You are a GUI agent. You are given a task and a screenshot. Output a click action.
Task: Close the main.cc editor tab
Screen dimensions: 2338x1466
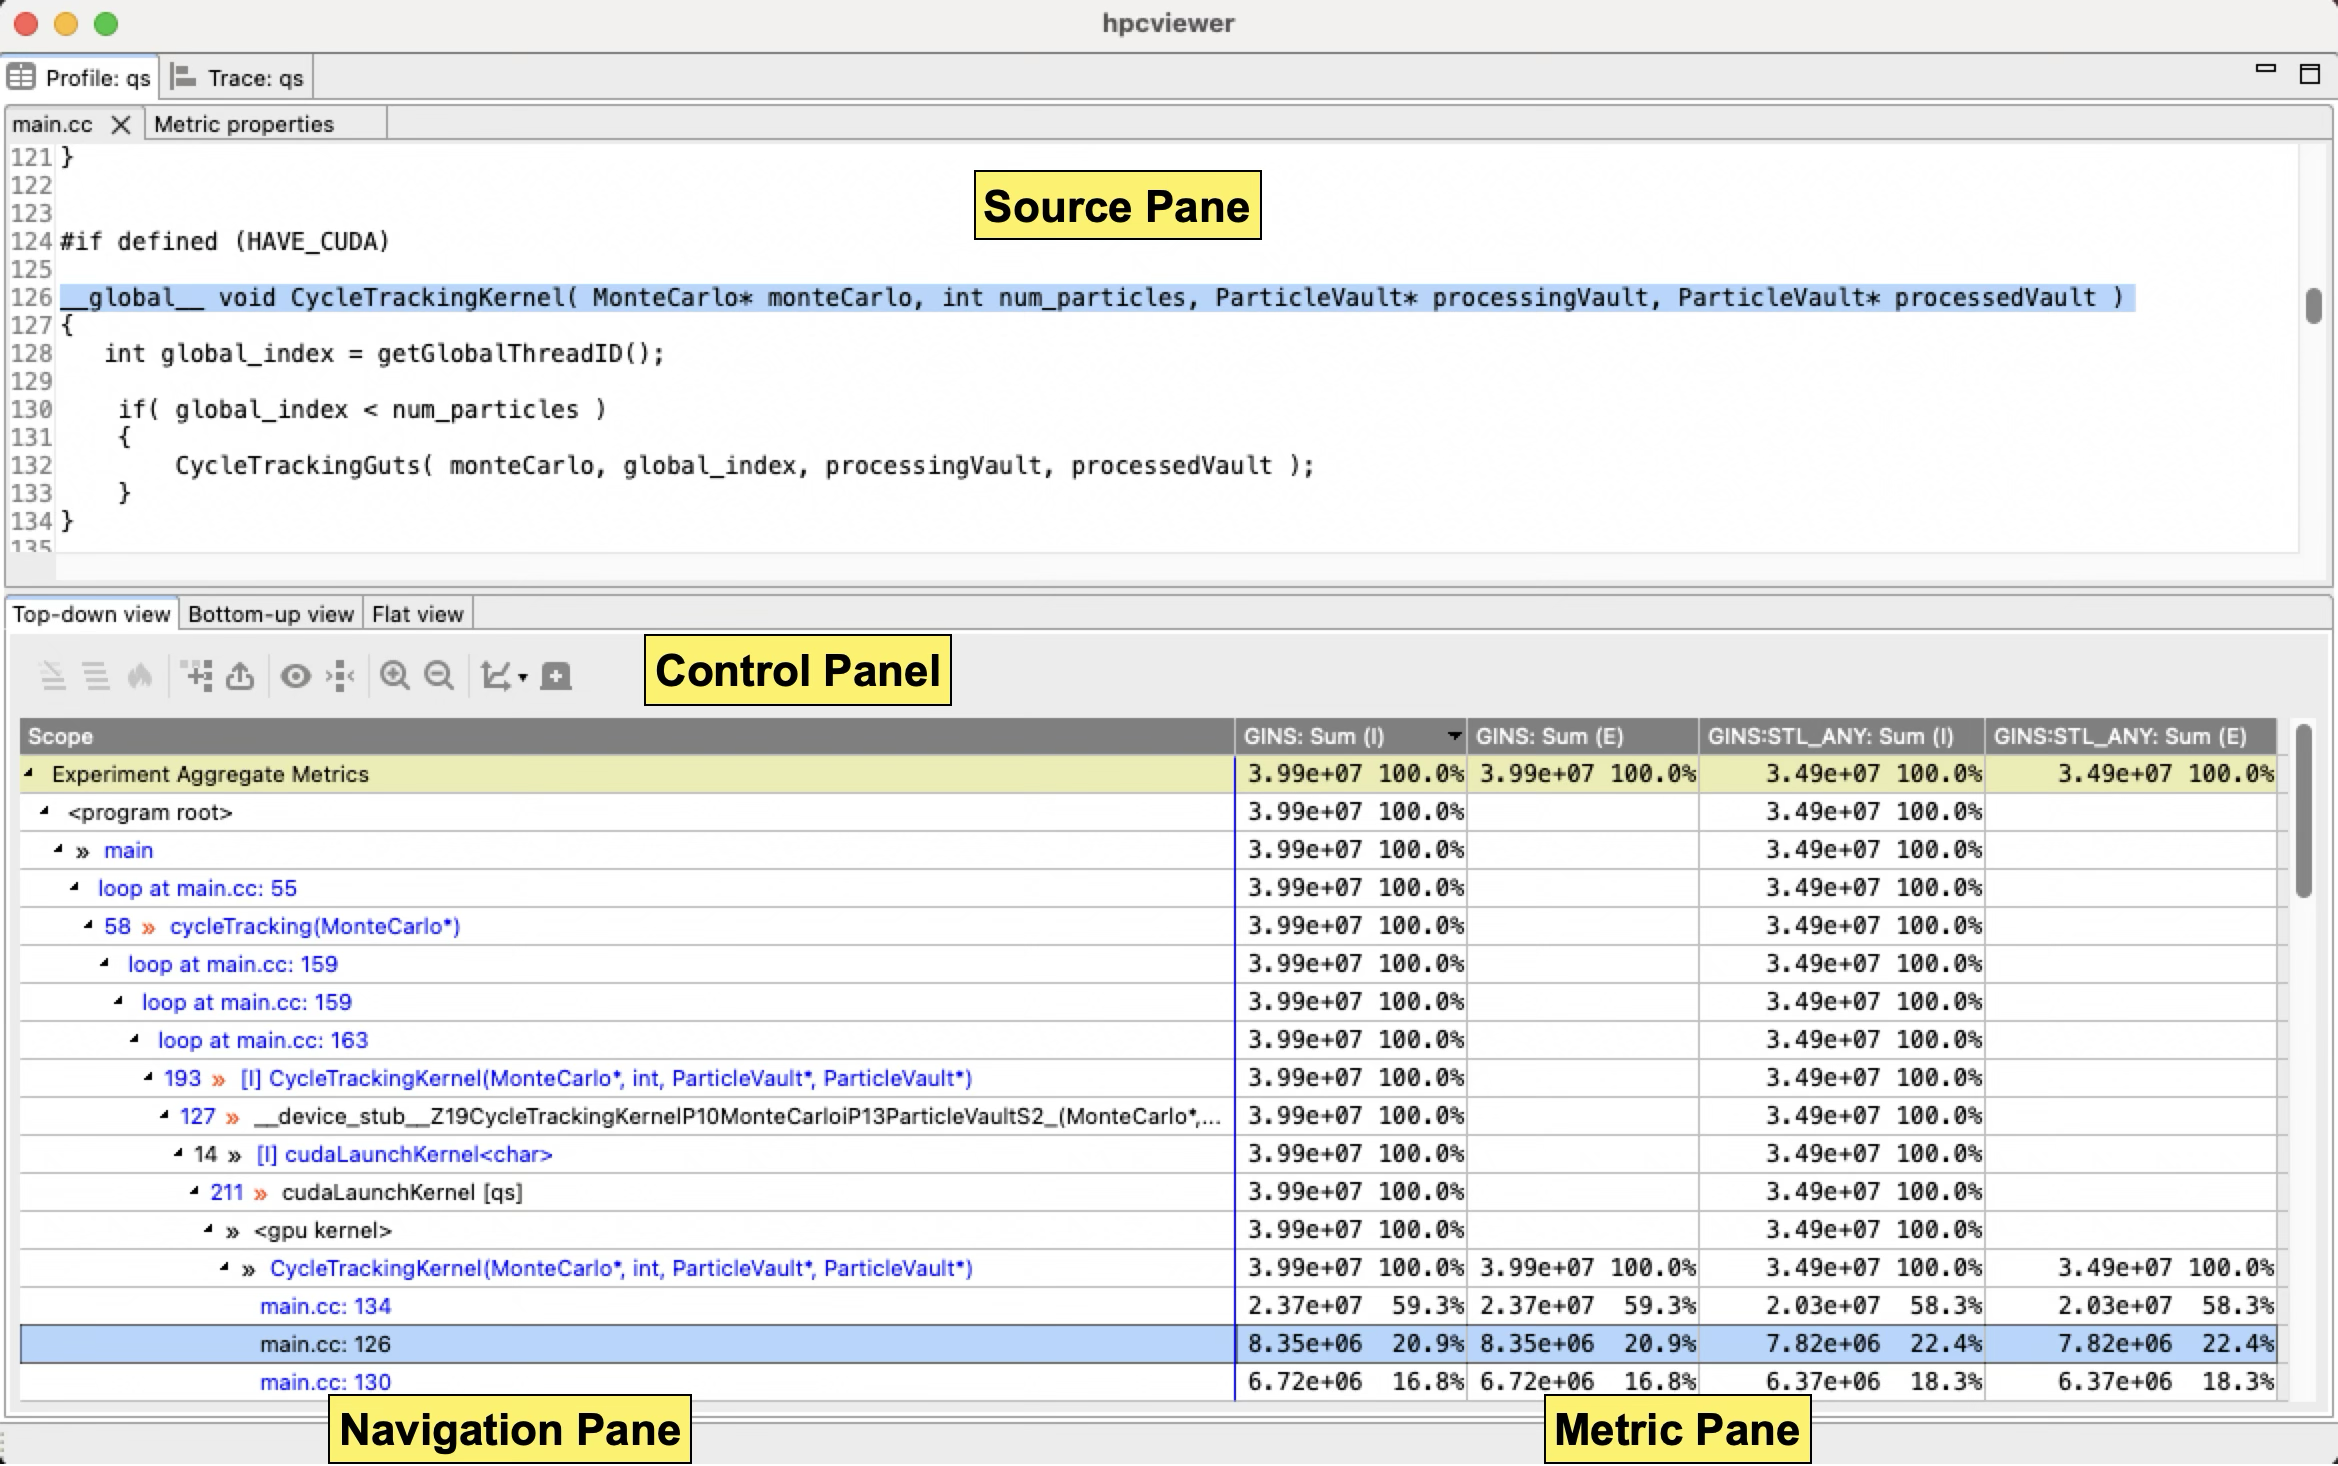[121, 124]
